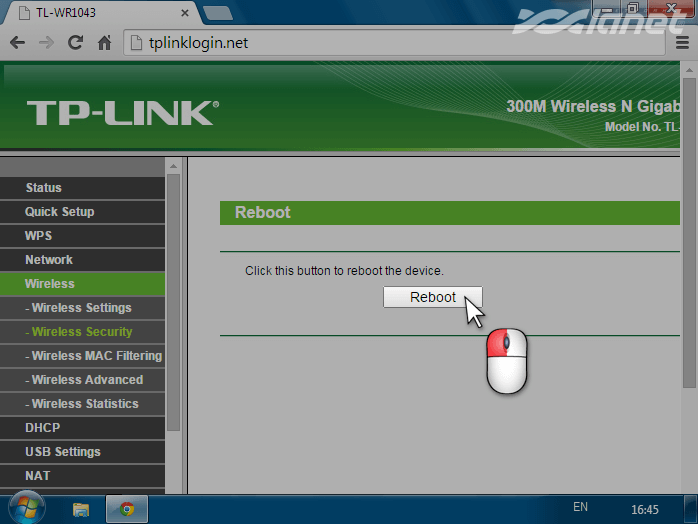Go to browser home page icon

click(x=104, y=43)
